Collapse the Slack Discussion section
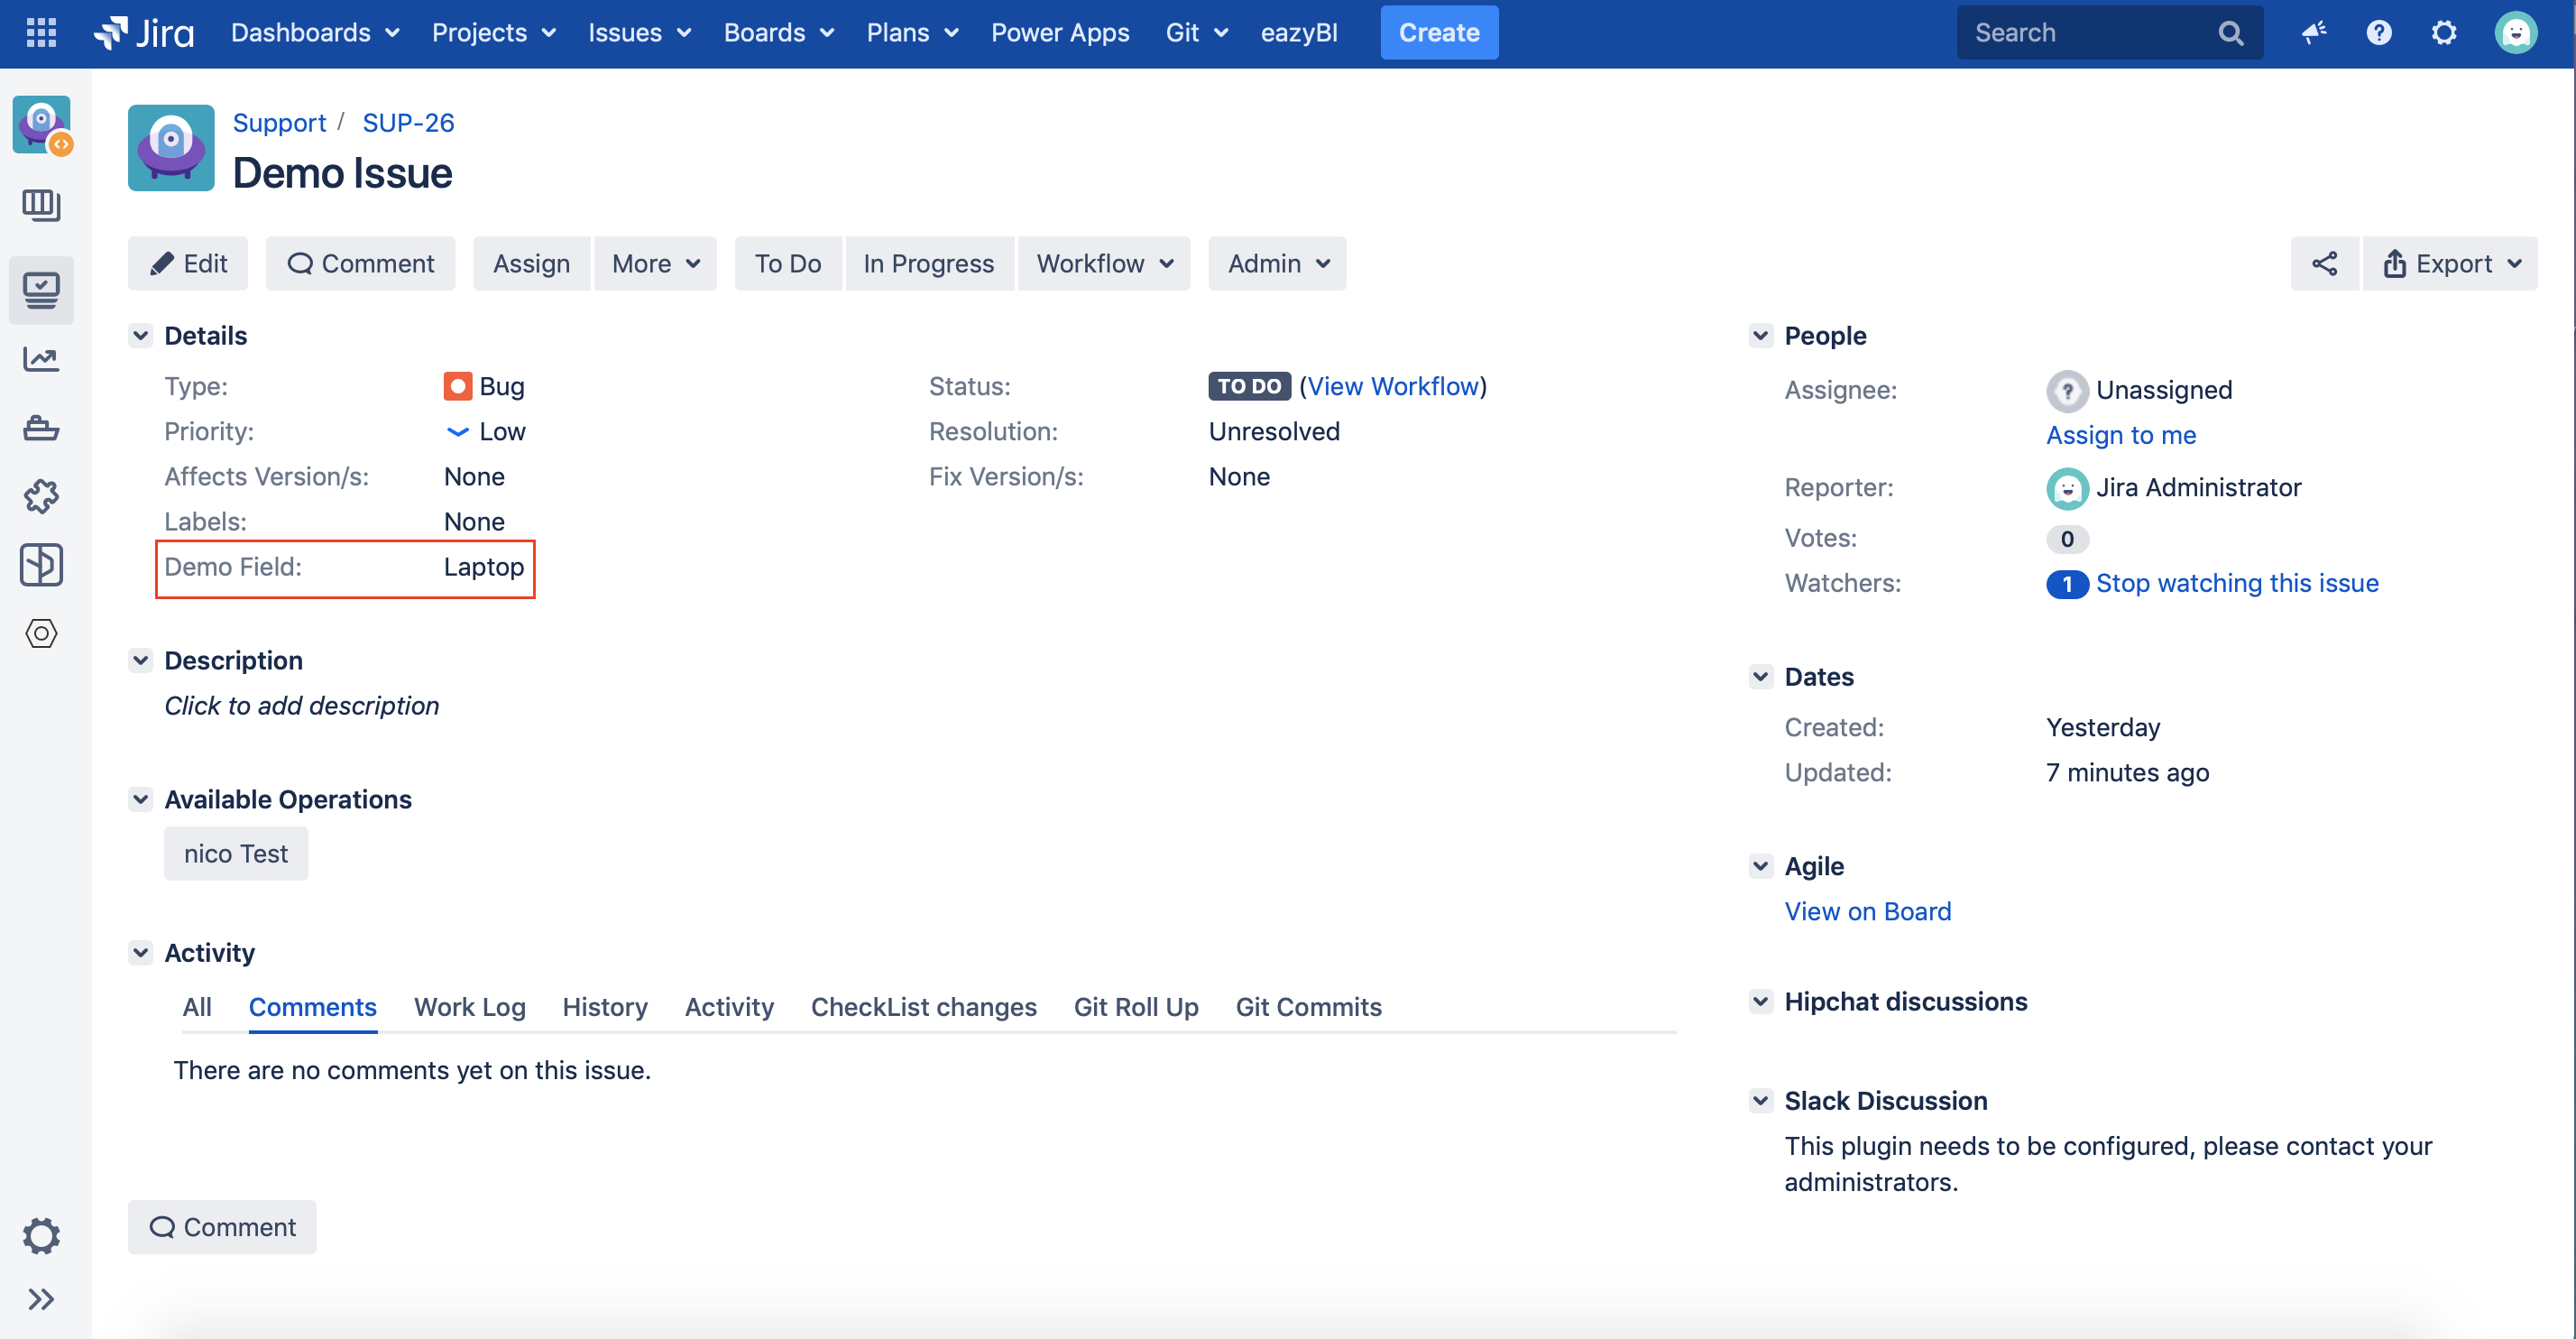The image size is (2576, 1339). pyautogui.click(x=1760, y=1101)
